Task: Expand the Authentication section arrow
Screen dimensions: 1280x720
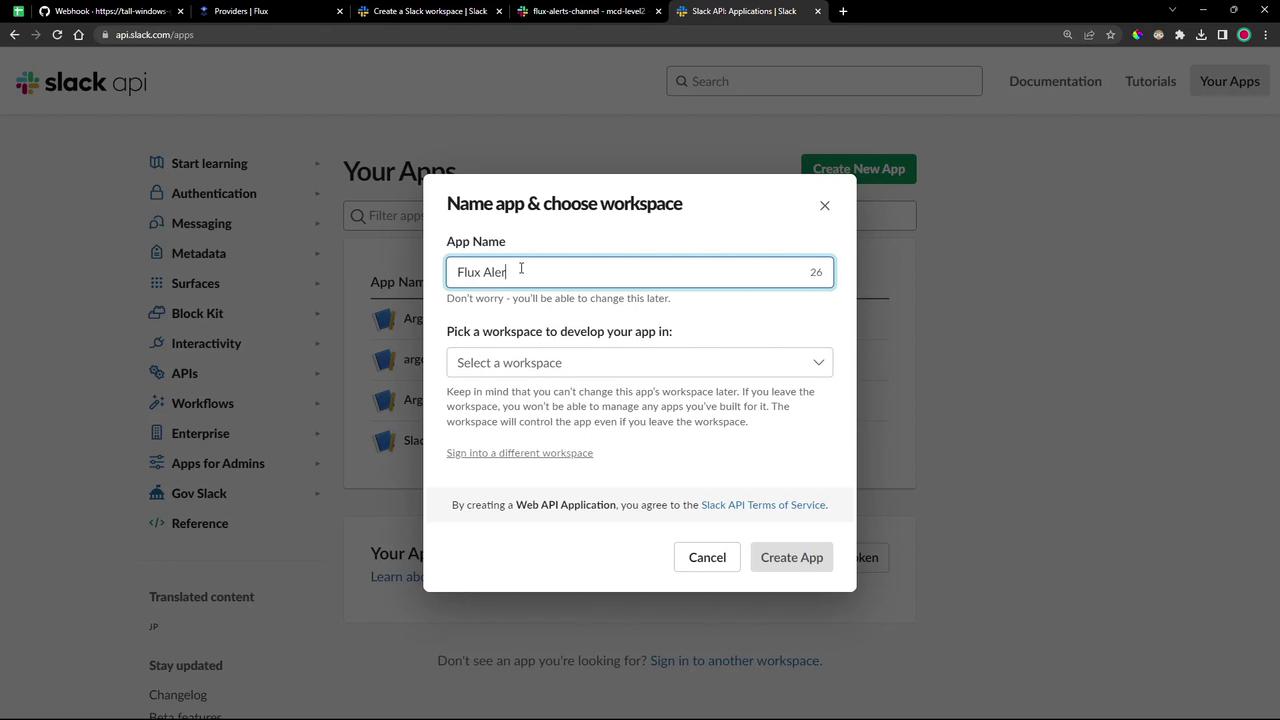Action: click(318, 193)
